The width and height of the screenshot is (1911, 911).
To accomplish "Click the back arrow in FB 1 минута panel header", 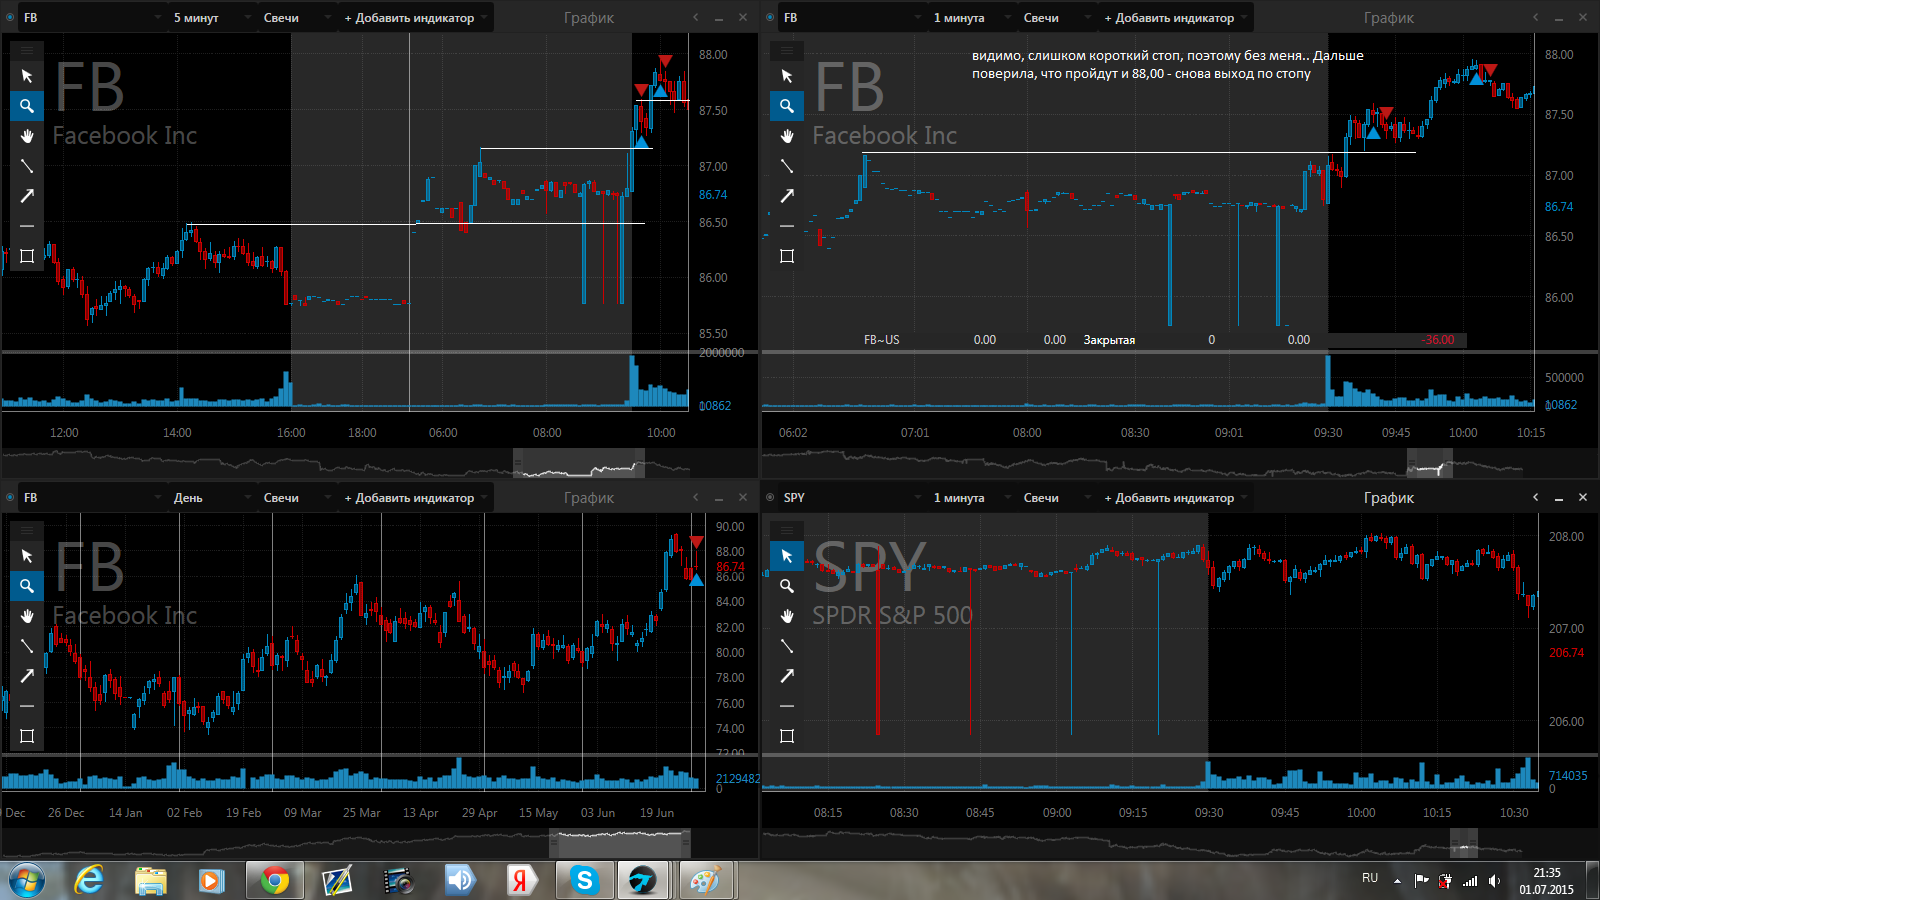I will pyautogui.click(x=1535, y=17).
